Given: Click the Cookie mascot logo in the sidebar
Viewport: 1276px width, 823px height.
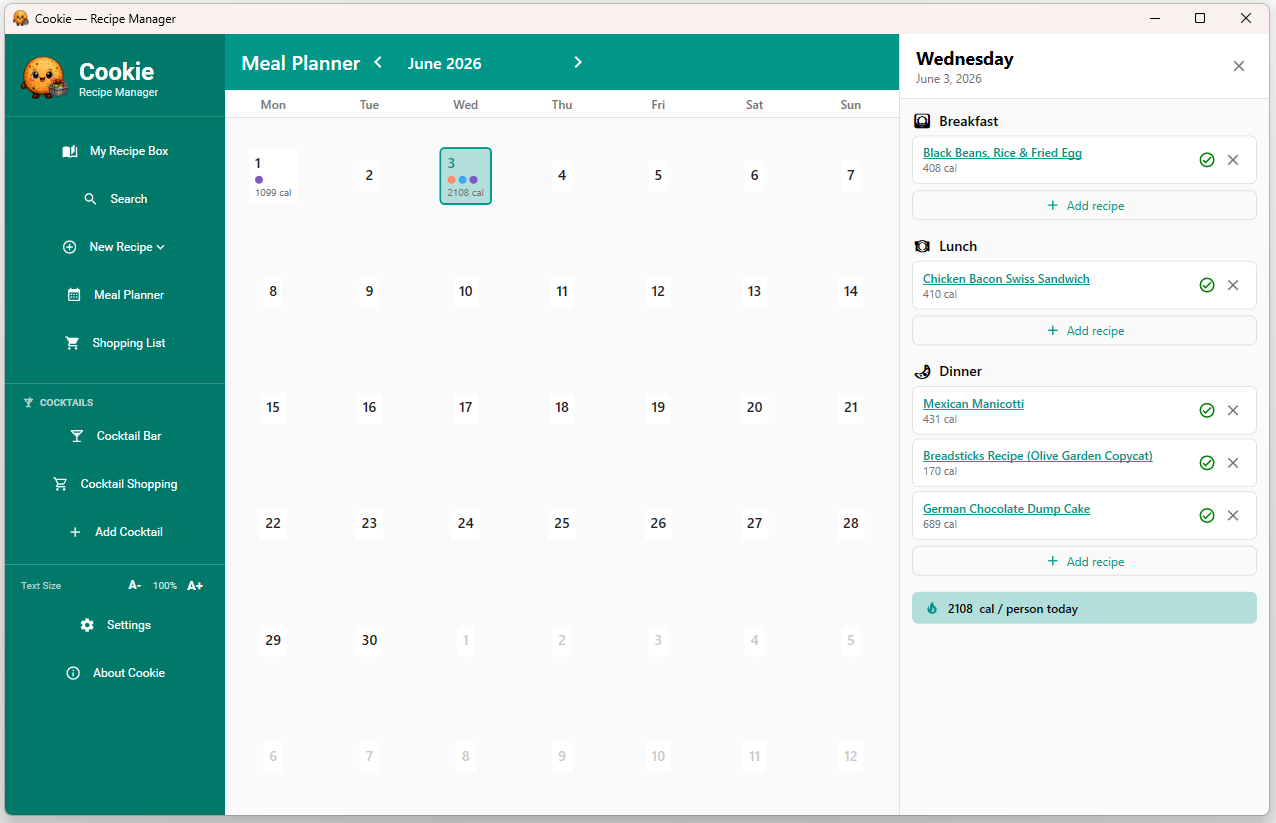Looking at the screenshot, I should [x=43, y=77].
